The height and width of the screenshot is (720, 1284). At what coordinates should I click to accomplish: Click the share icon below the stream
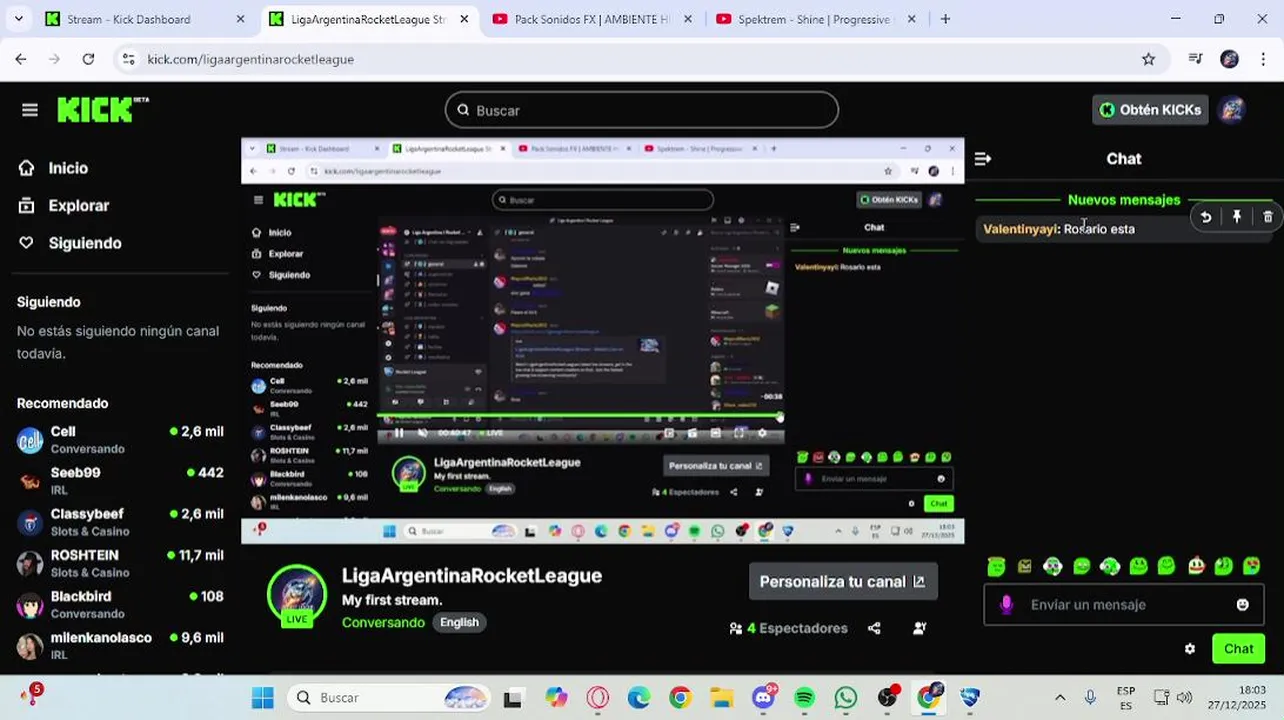point(875,629)
